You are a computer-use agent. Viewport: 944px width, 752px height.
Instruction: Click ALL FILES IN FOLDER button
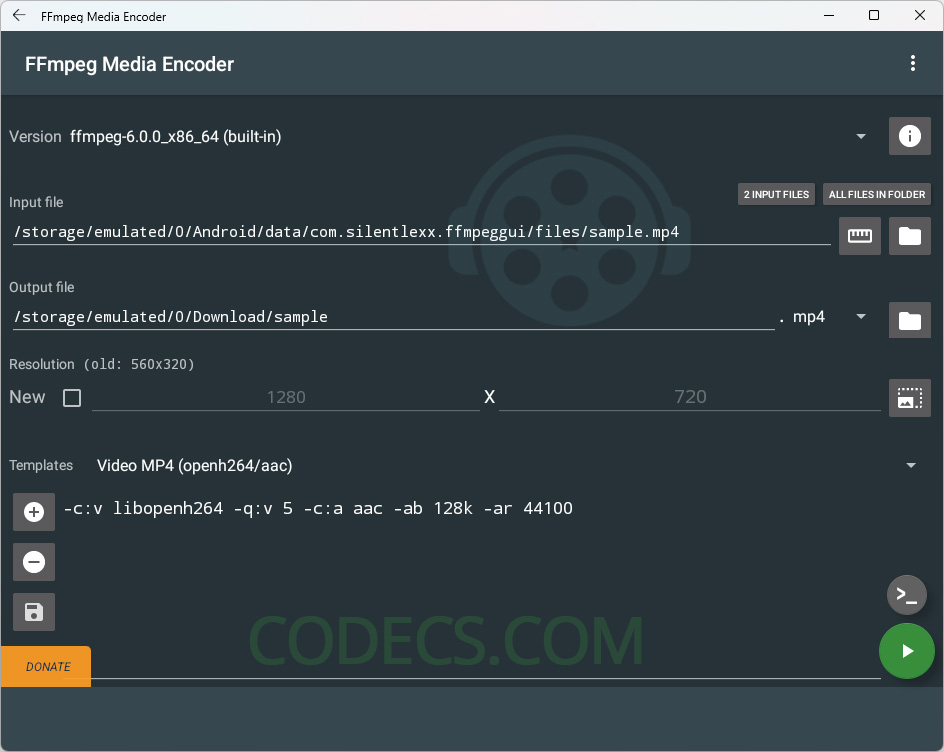tap(877, 194)
